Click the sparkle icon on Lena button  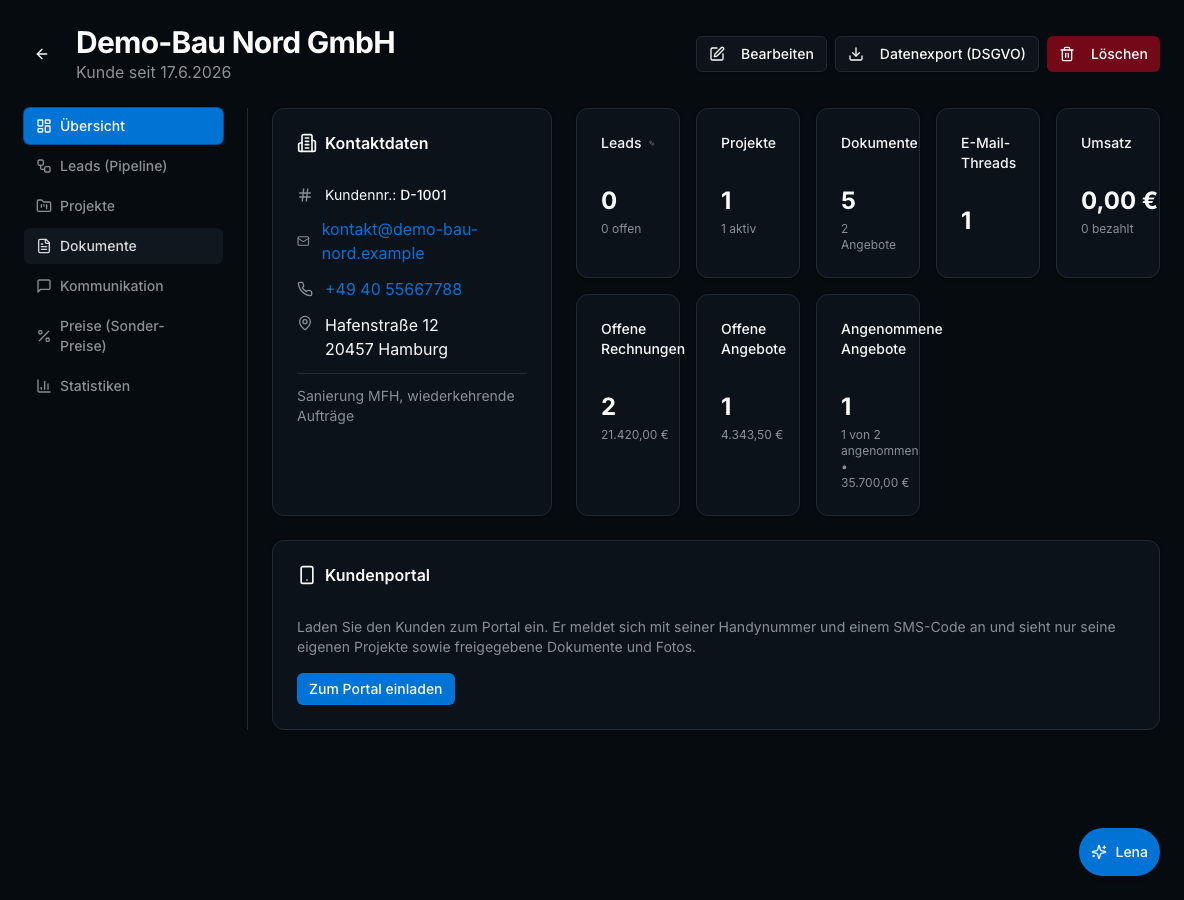1099,852
